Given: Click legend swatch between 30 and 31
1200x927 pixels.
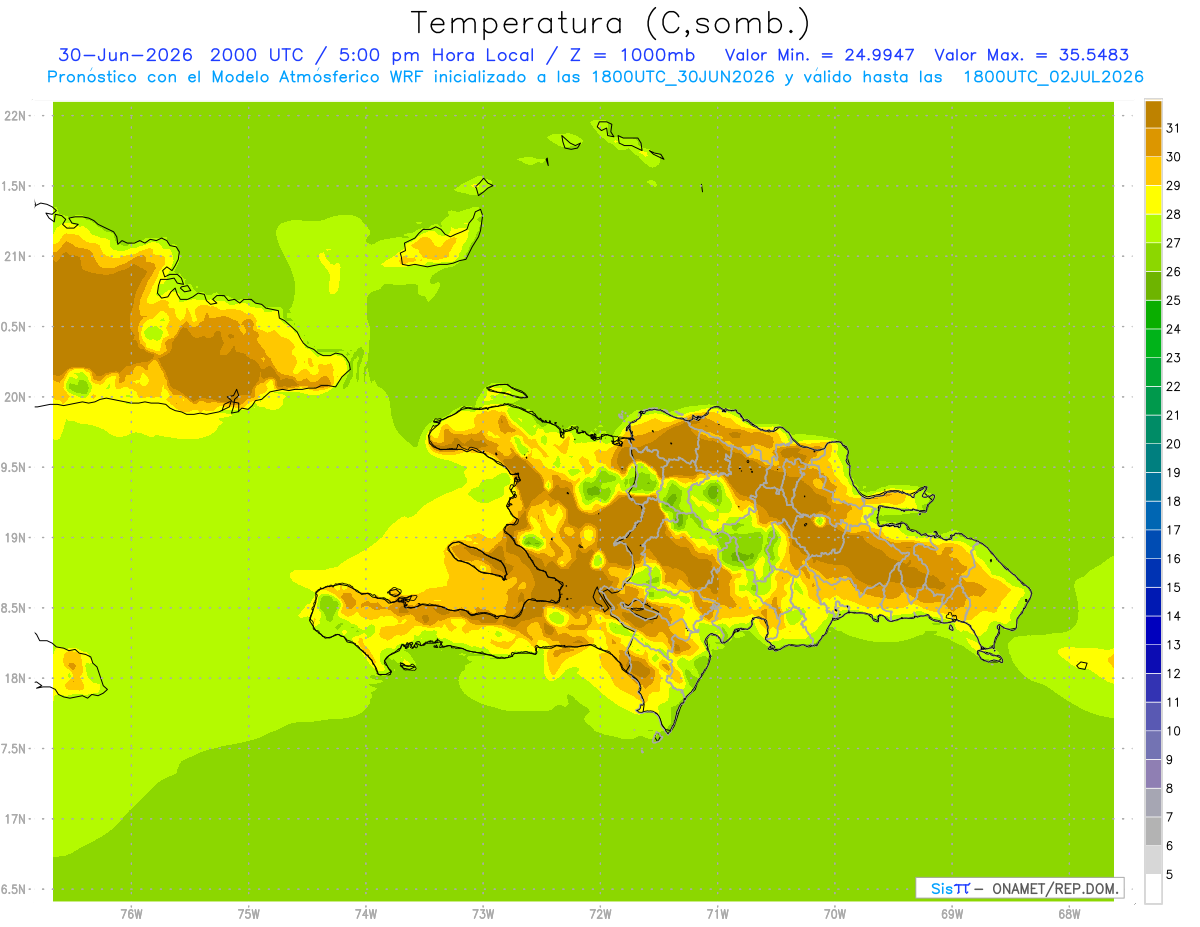Looking at the screenshot, I should [x=1153, y=142].
